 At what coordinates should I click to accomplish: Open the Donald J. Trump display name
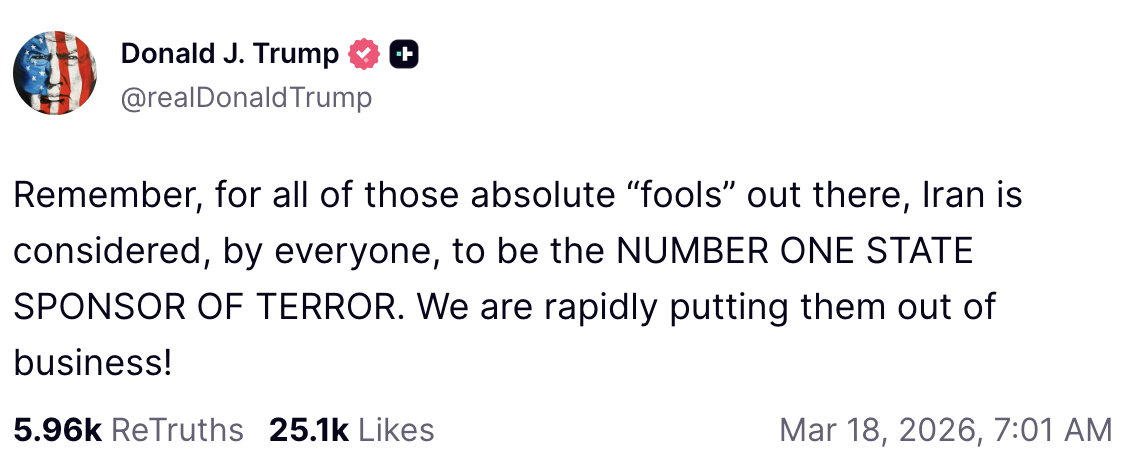point(230,55)
